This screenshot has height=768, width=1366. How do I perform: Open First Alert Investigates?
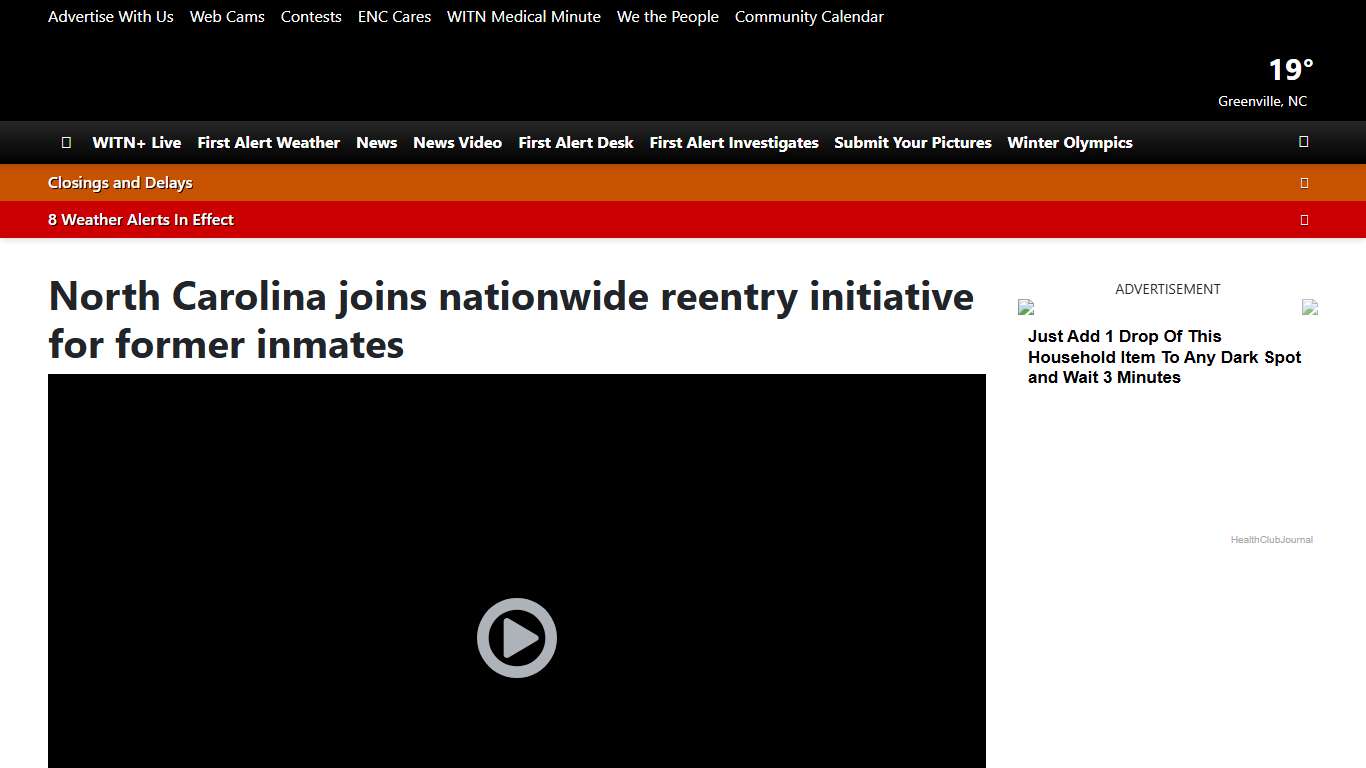point(733,142)
